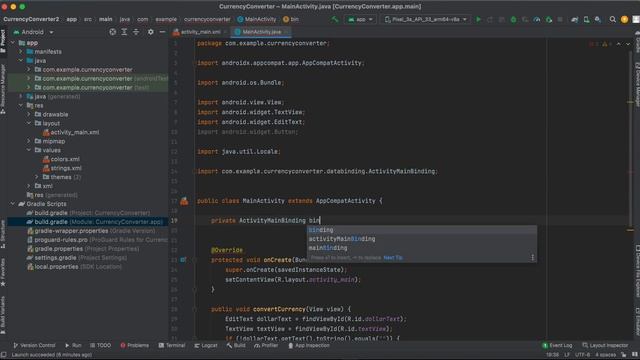Image resolution: width=640 pixels, height=360 pixels.
Task: Choose the activityMainBinding completion suggestion
Action: (x=422, y=239)
